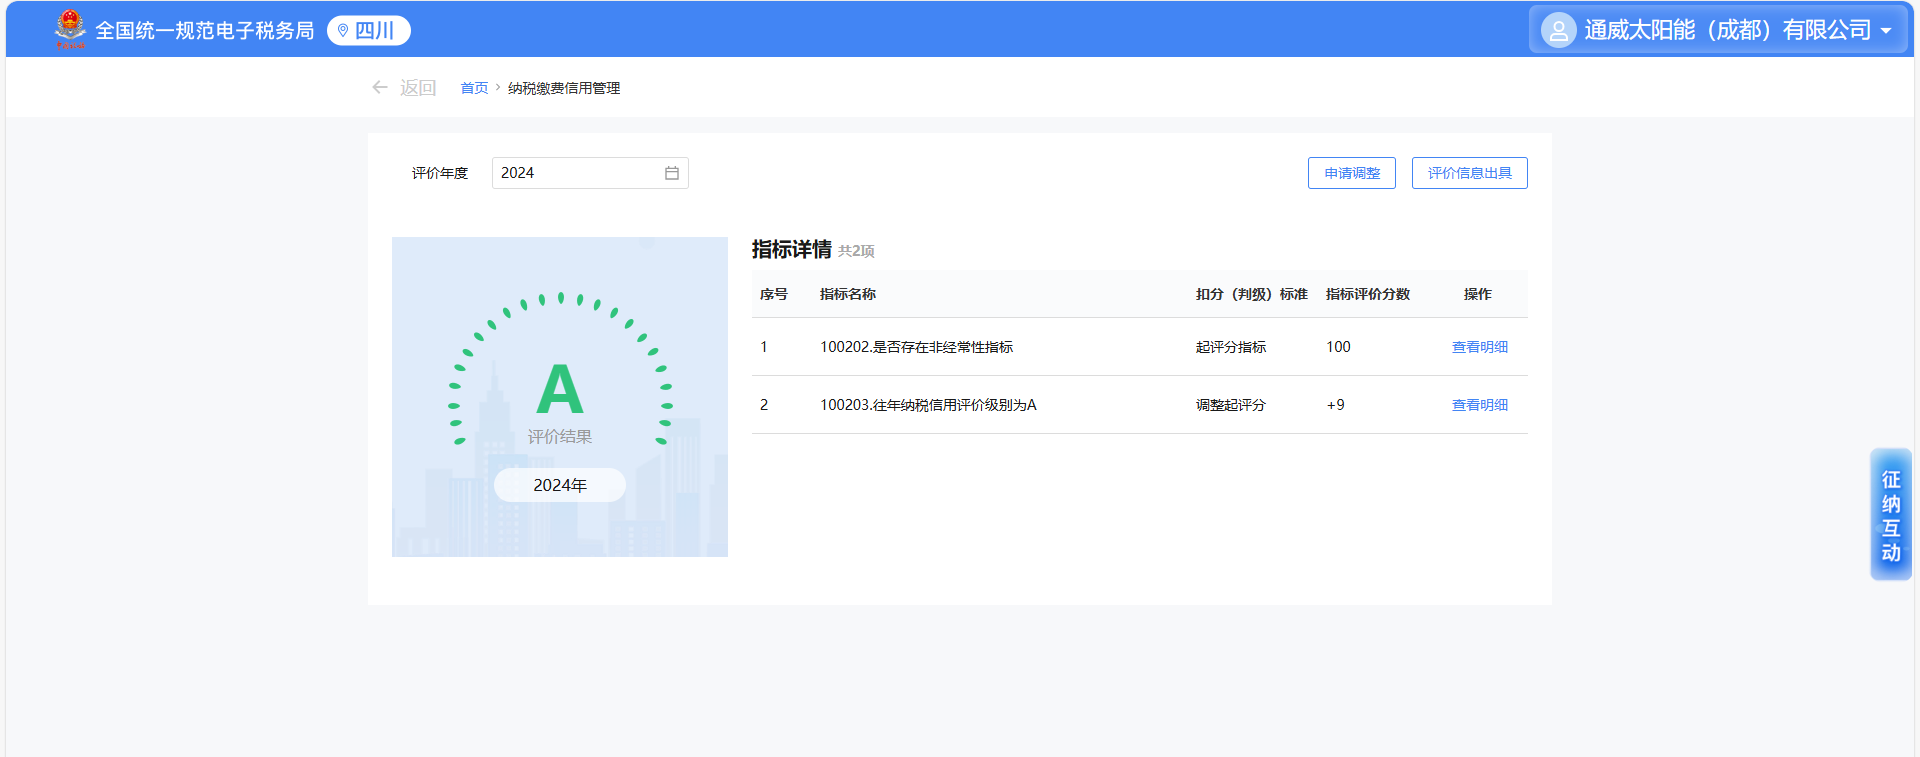Open the 四川 region selector
This screenshot has height=757, width=1920.
(x=375, y=31)
